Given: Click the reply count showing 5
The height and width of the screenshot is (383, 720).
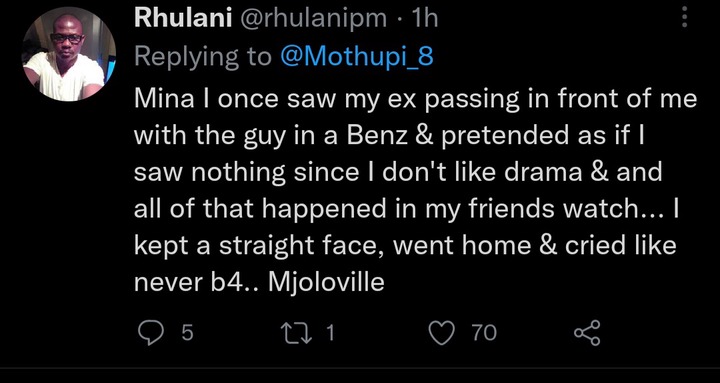Looking at the screenshot, I should click(187, 332).
